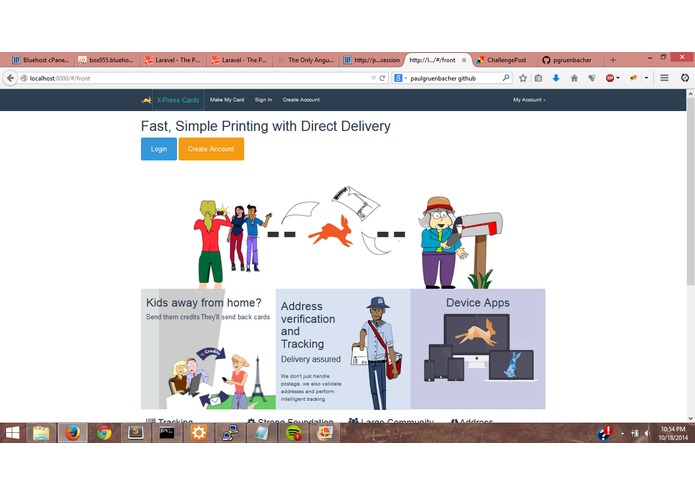Reload the page with the refresh icon
The image size is (695, 494).
tap(383, 78)
